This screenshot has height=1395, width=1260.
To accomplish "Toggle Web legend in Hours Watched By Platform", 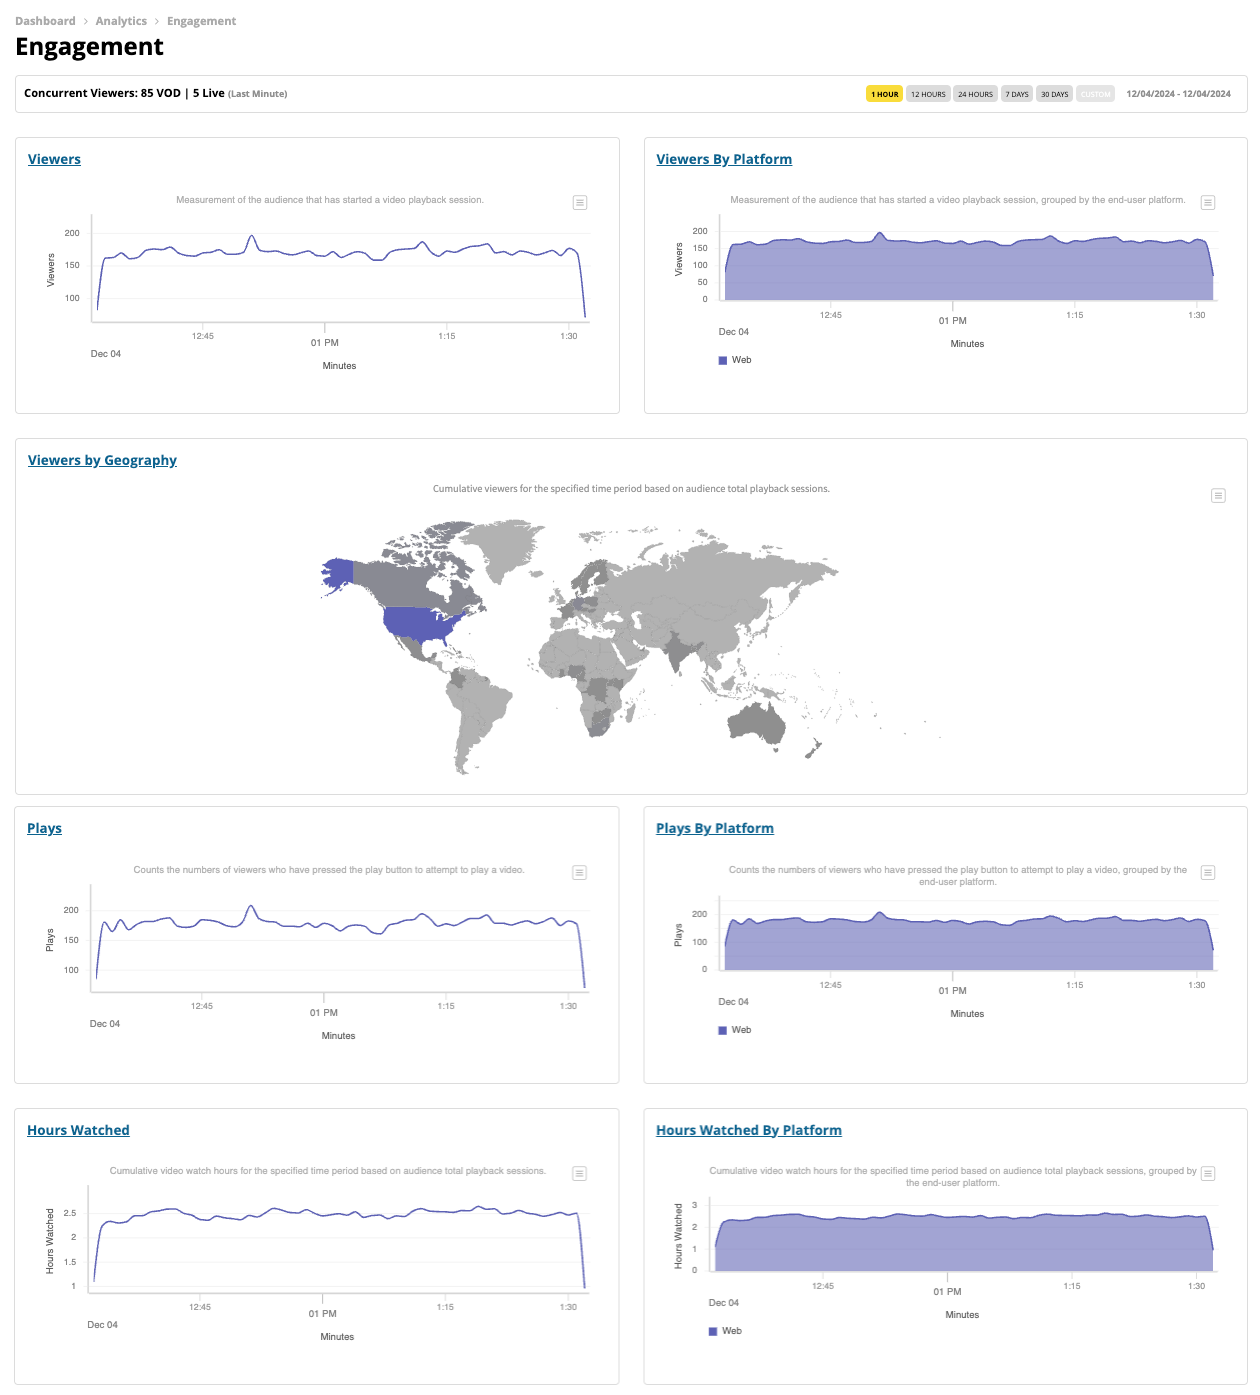I will pos(726,1331).
